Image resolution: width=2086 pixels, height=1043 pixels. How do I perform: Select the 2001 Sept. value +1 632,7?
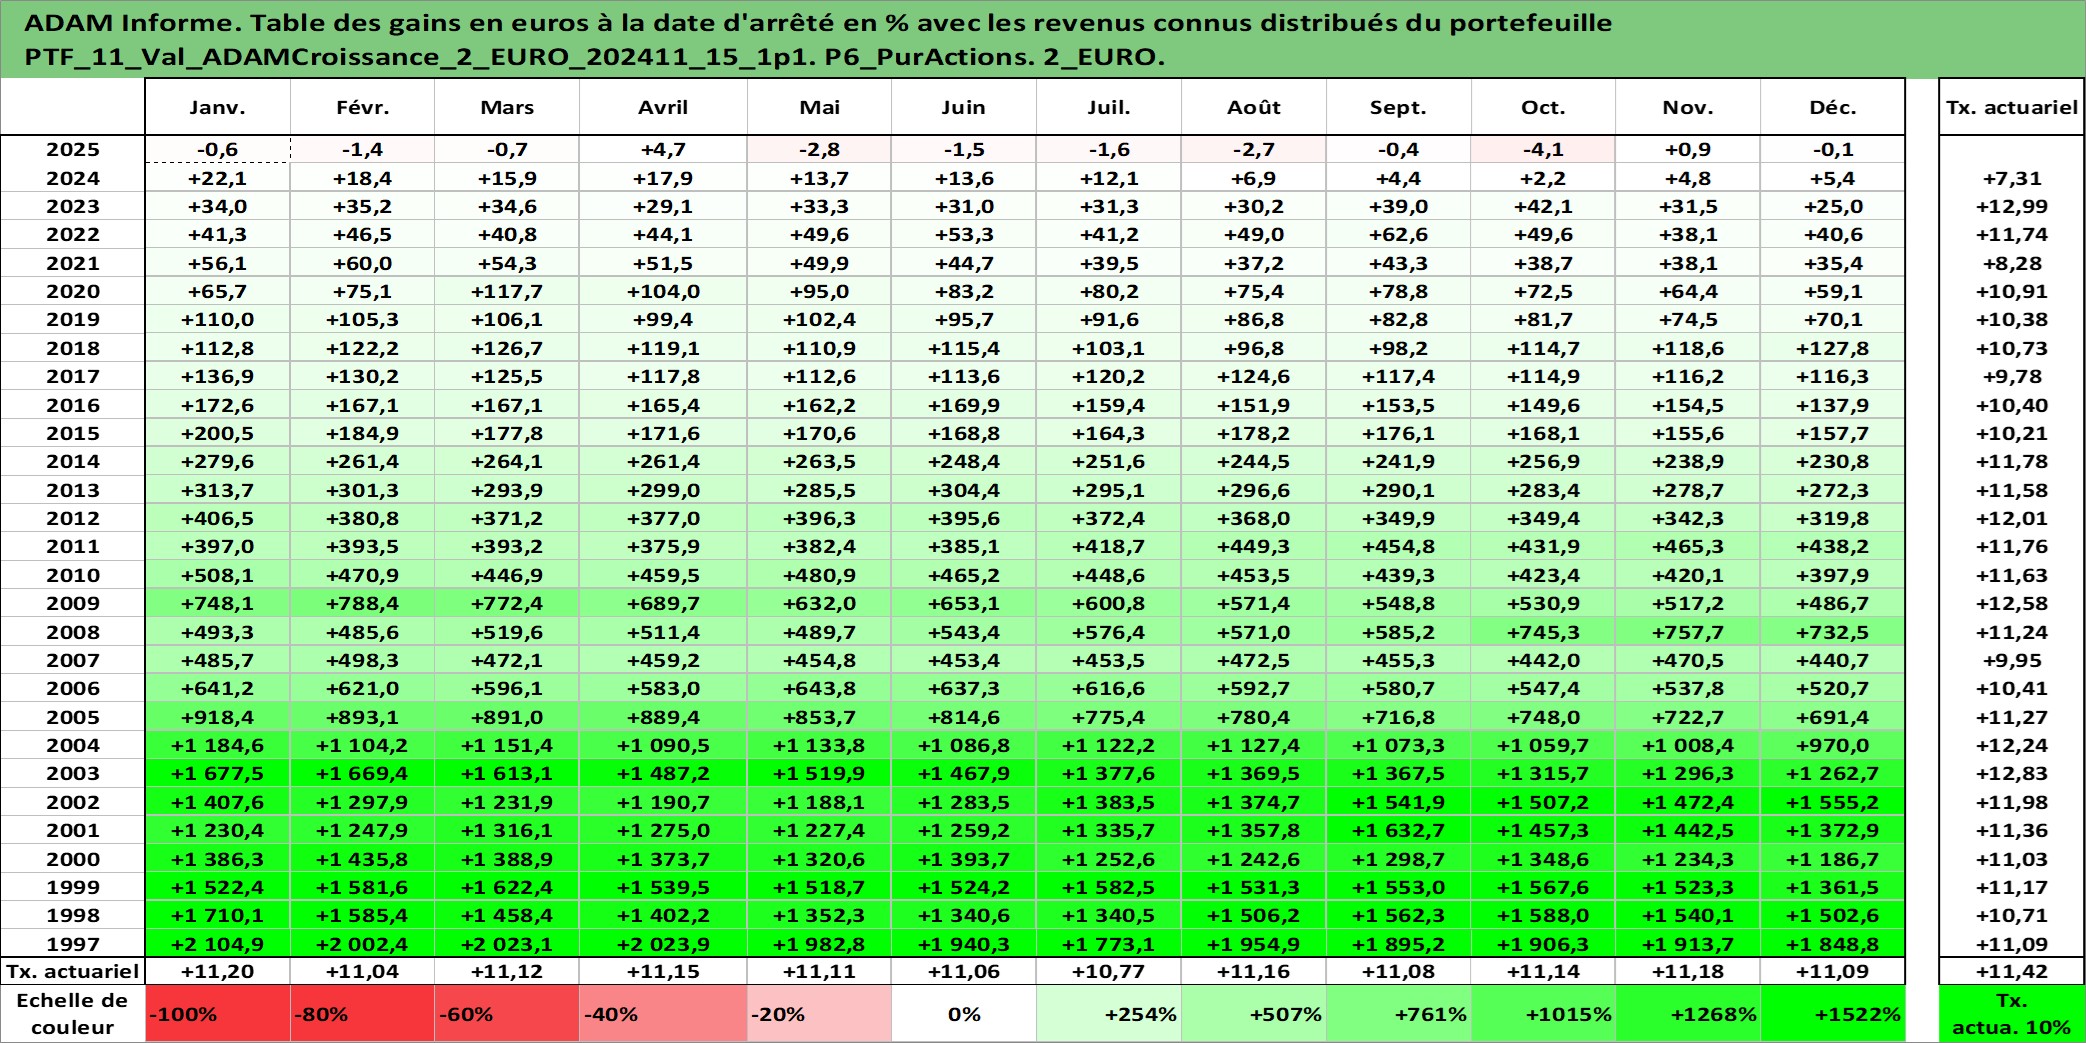1399,830
